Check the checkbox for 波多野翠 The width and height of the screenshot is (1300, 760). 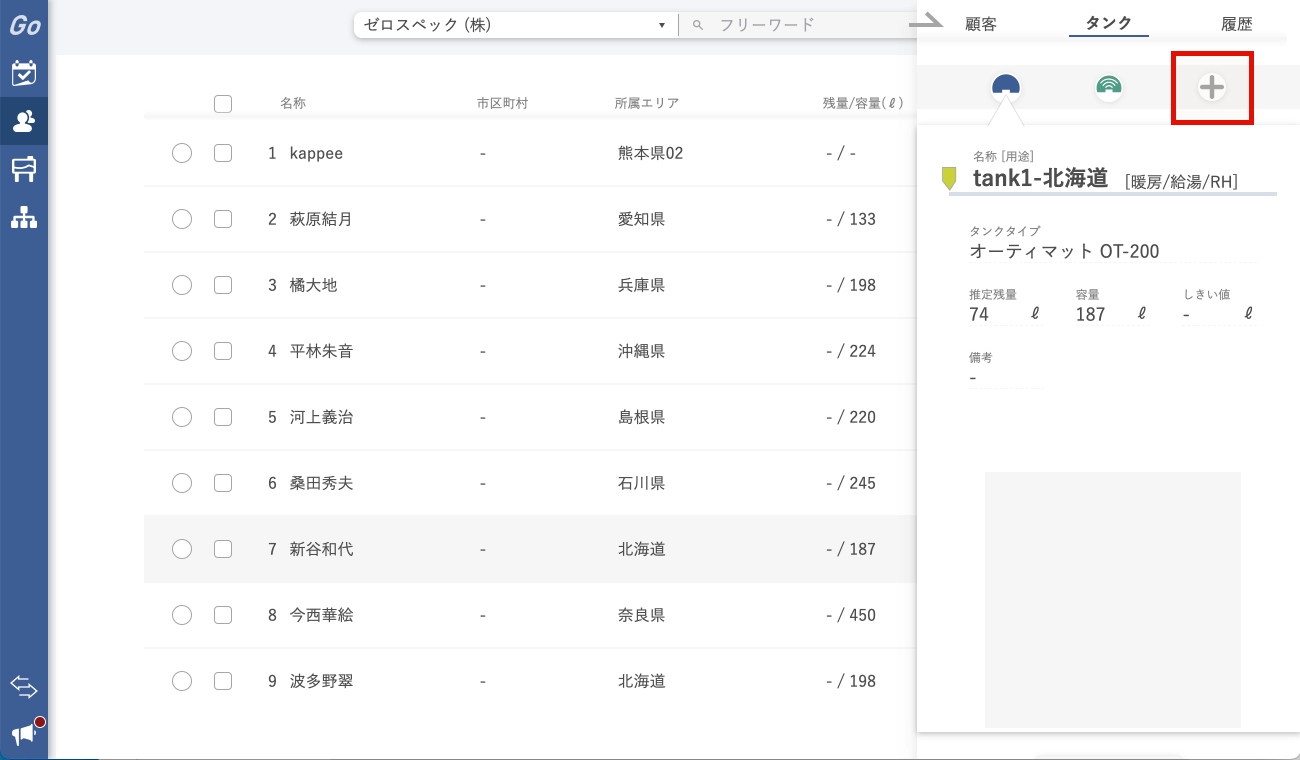tap(223, 681)
